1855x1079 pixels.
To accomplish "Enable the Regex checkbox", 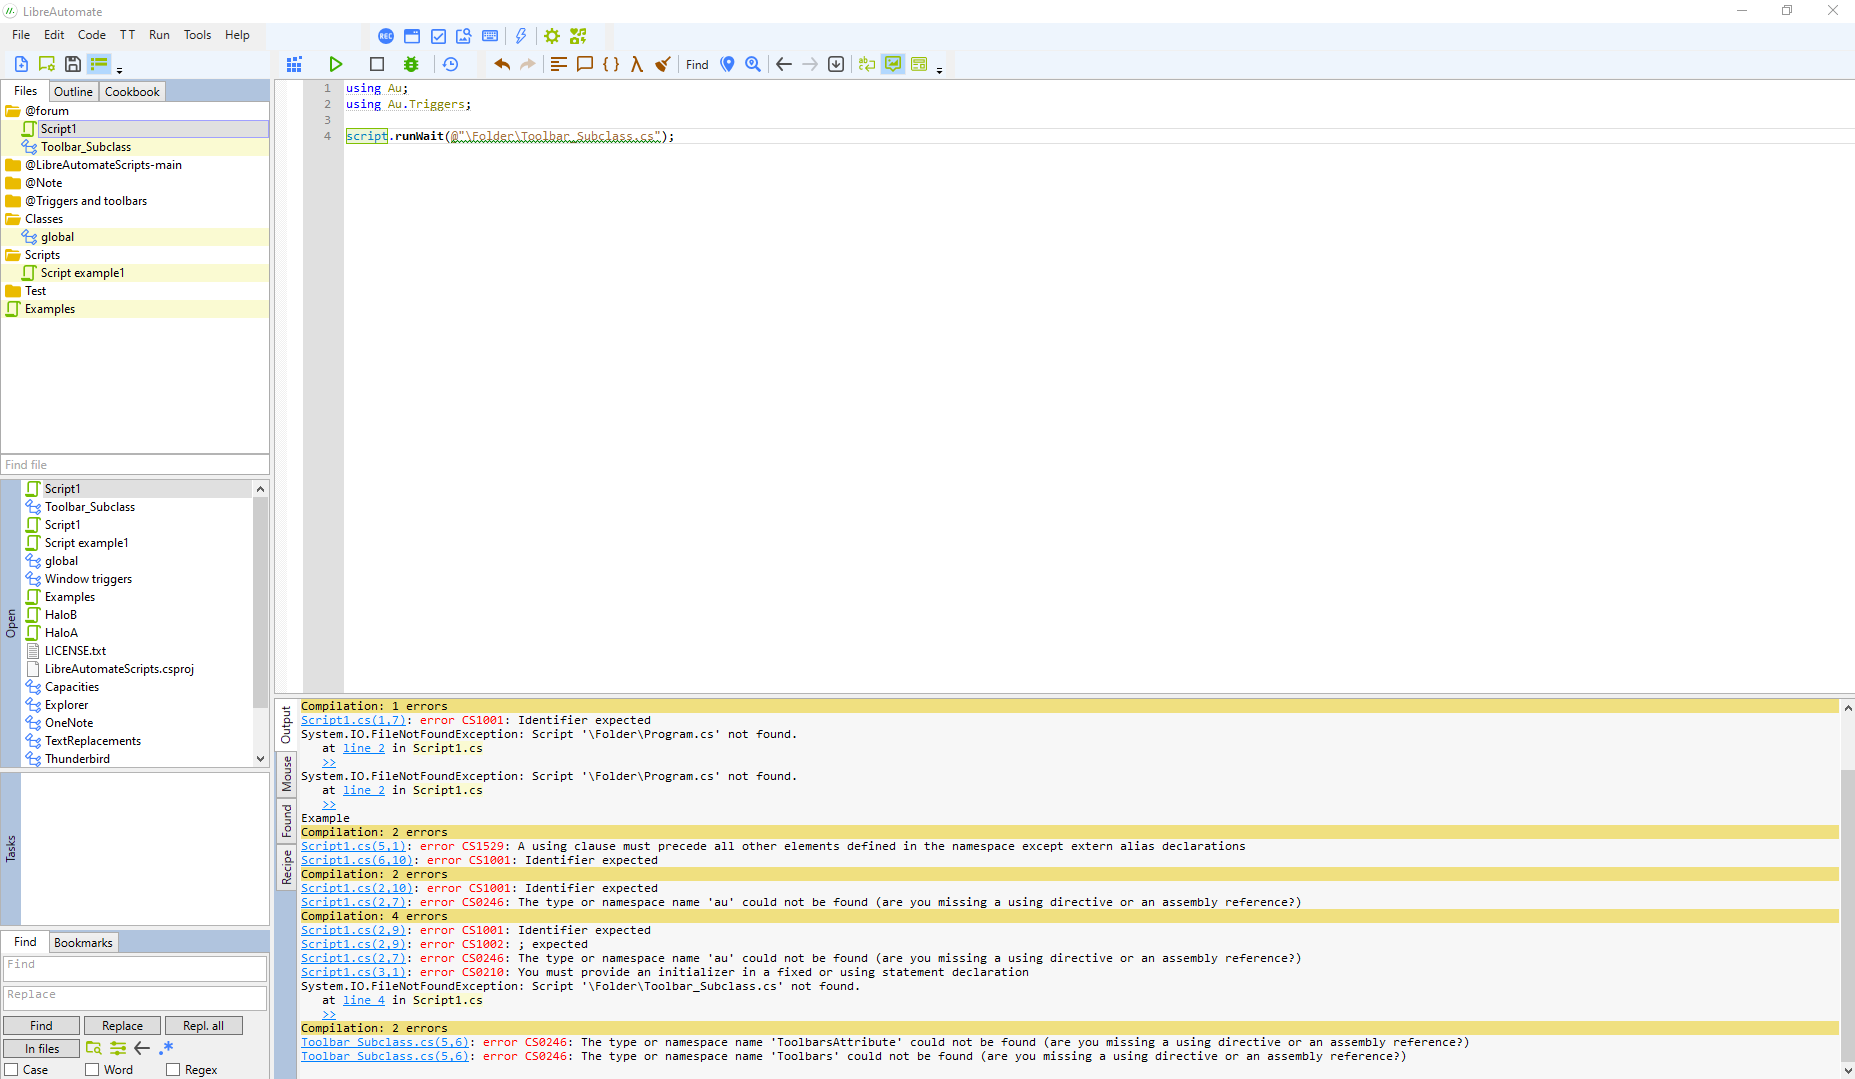I will [x=173, y=1070].
